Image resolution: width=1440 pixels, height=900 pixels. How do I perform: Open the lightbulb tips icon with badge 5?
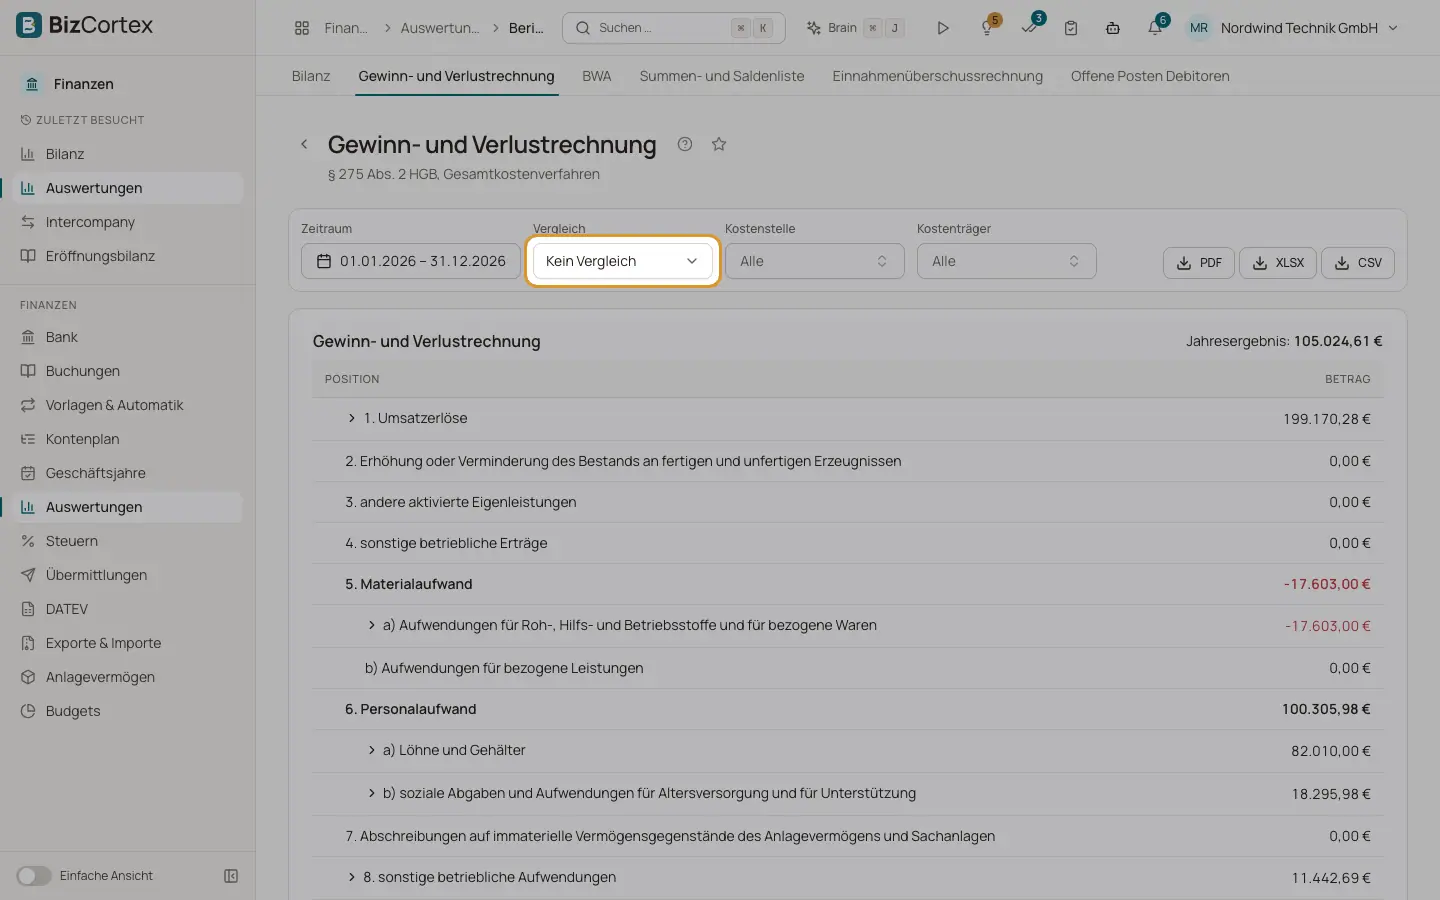point(988,27)
